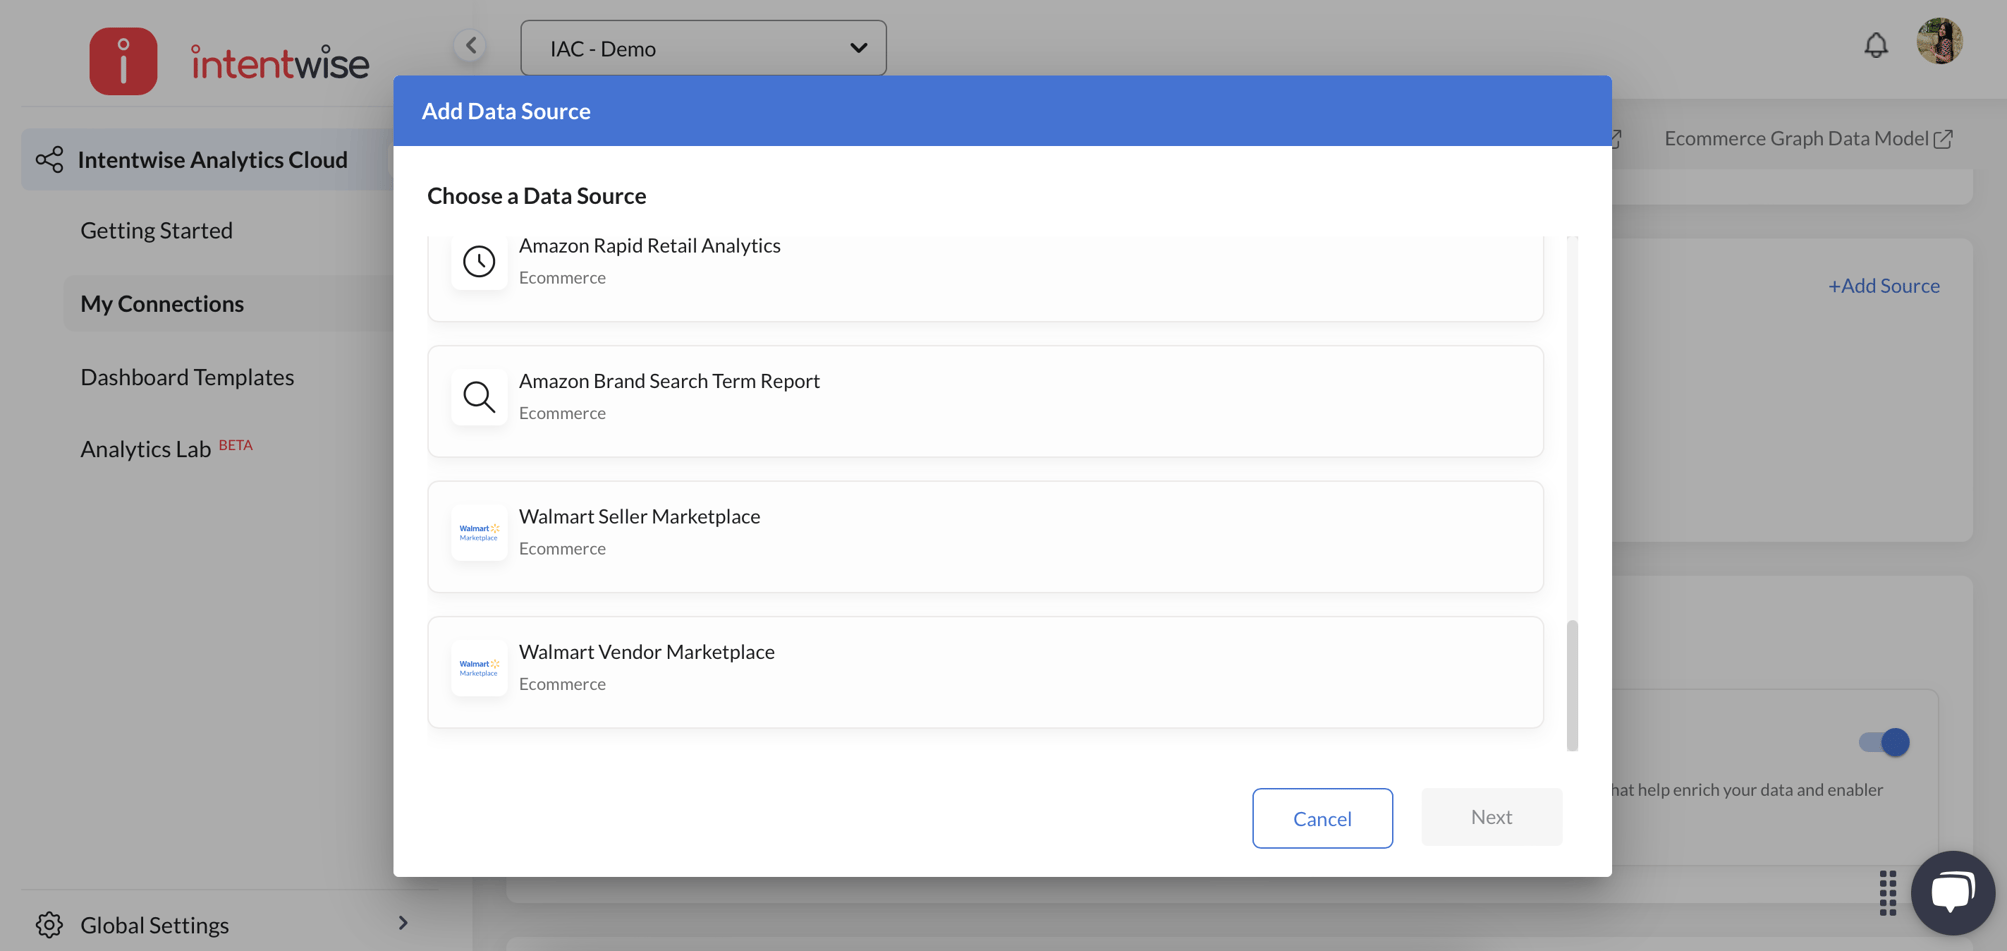Open Dashboard Templates
The image size is (2007, 951).
[x=187, y=377]
